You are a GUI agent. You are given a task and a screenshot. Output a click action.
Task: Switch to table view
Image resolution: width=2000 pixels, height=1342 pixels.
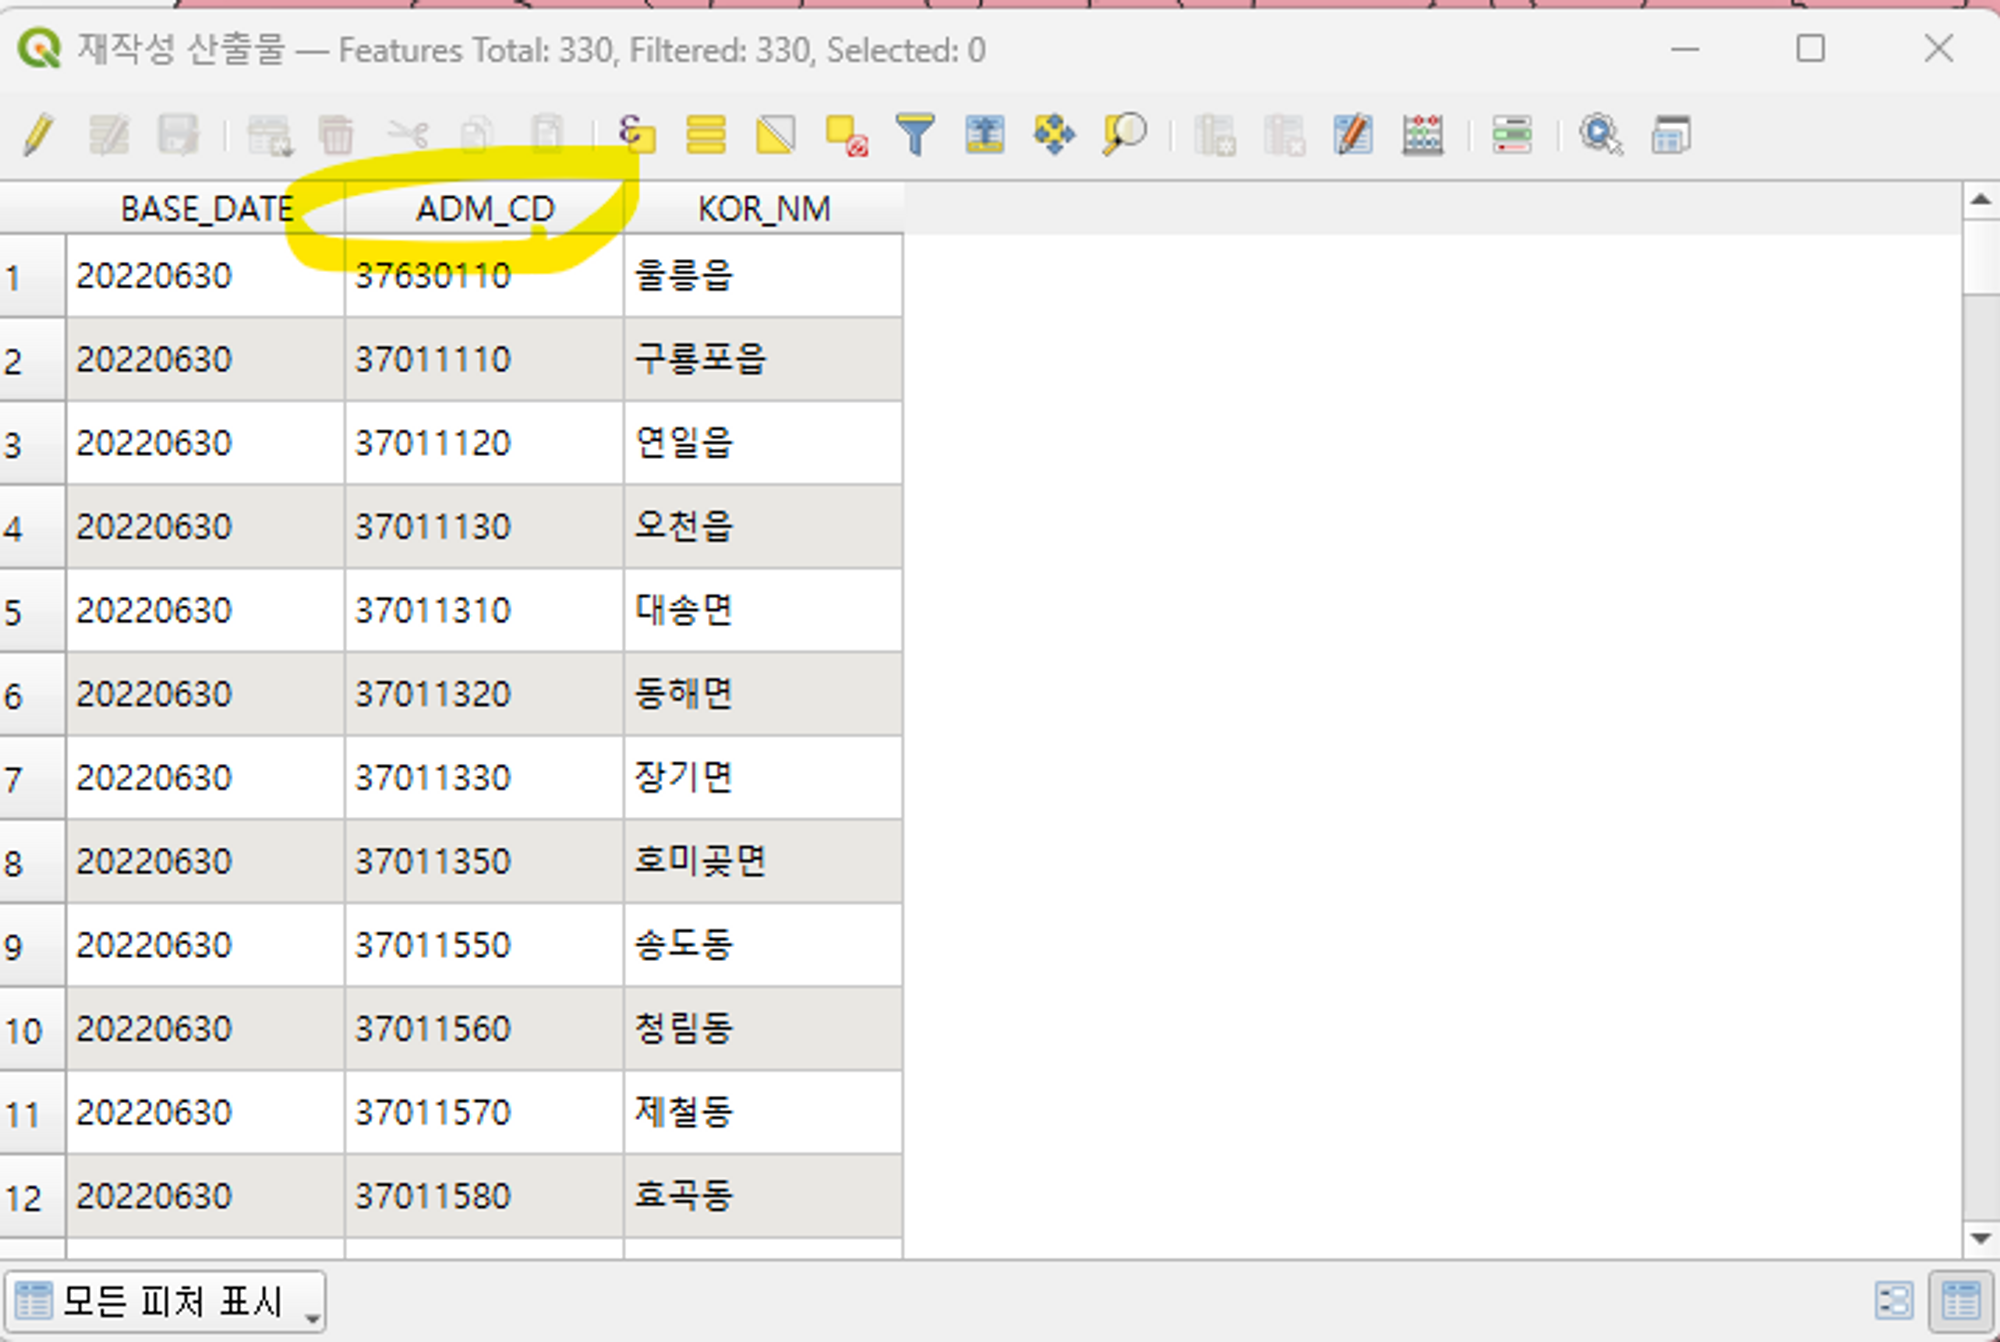(1960, 1301)
